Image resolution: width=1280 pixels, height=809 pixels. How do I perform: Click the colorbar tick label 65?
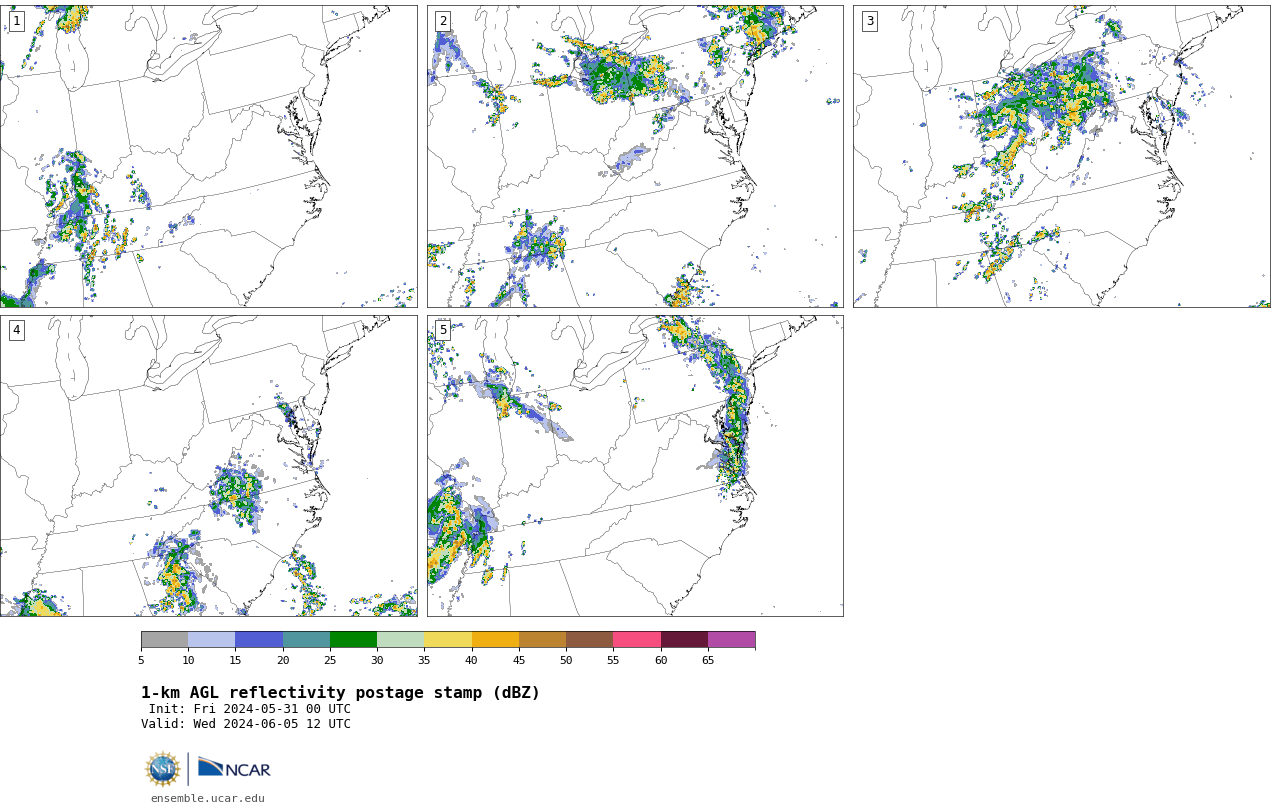click(708, 660)
